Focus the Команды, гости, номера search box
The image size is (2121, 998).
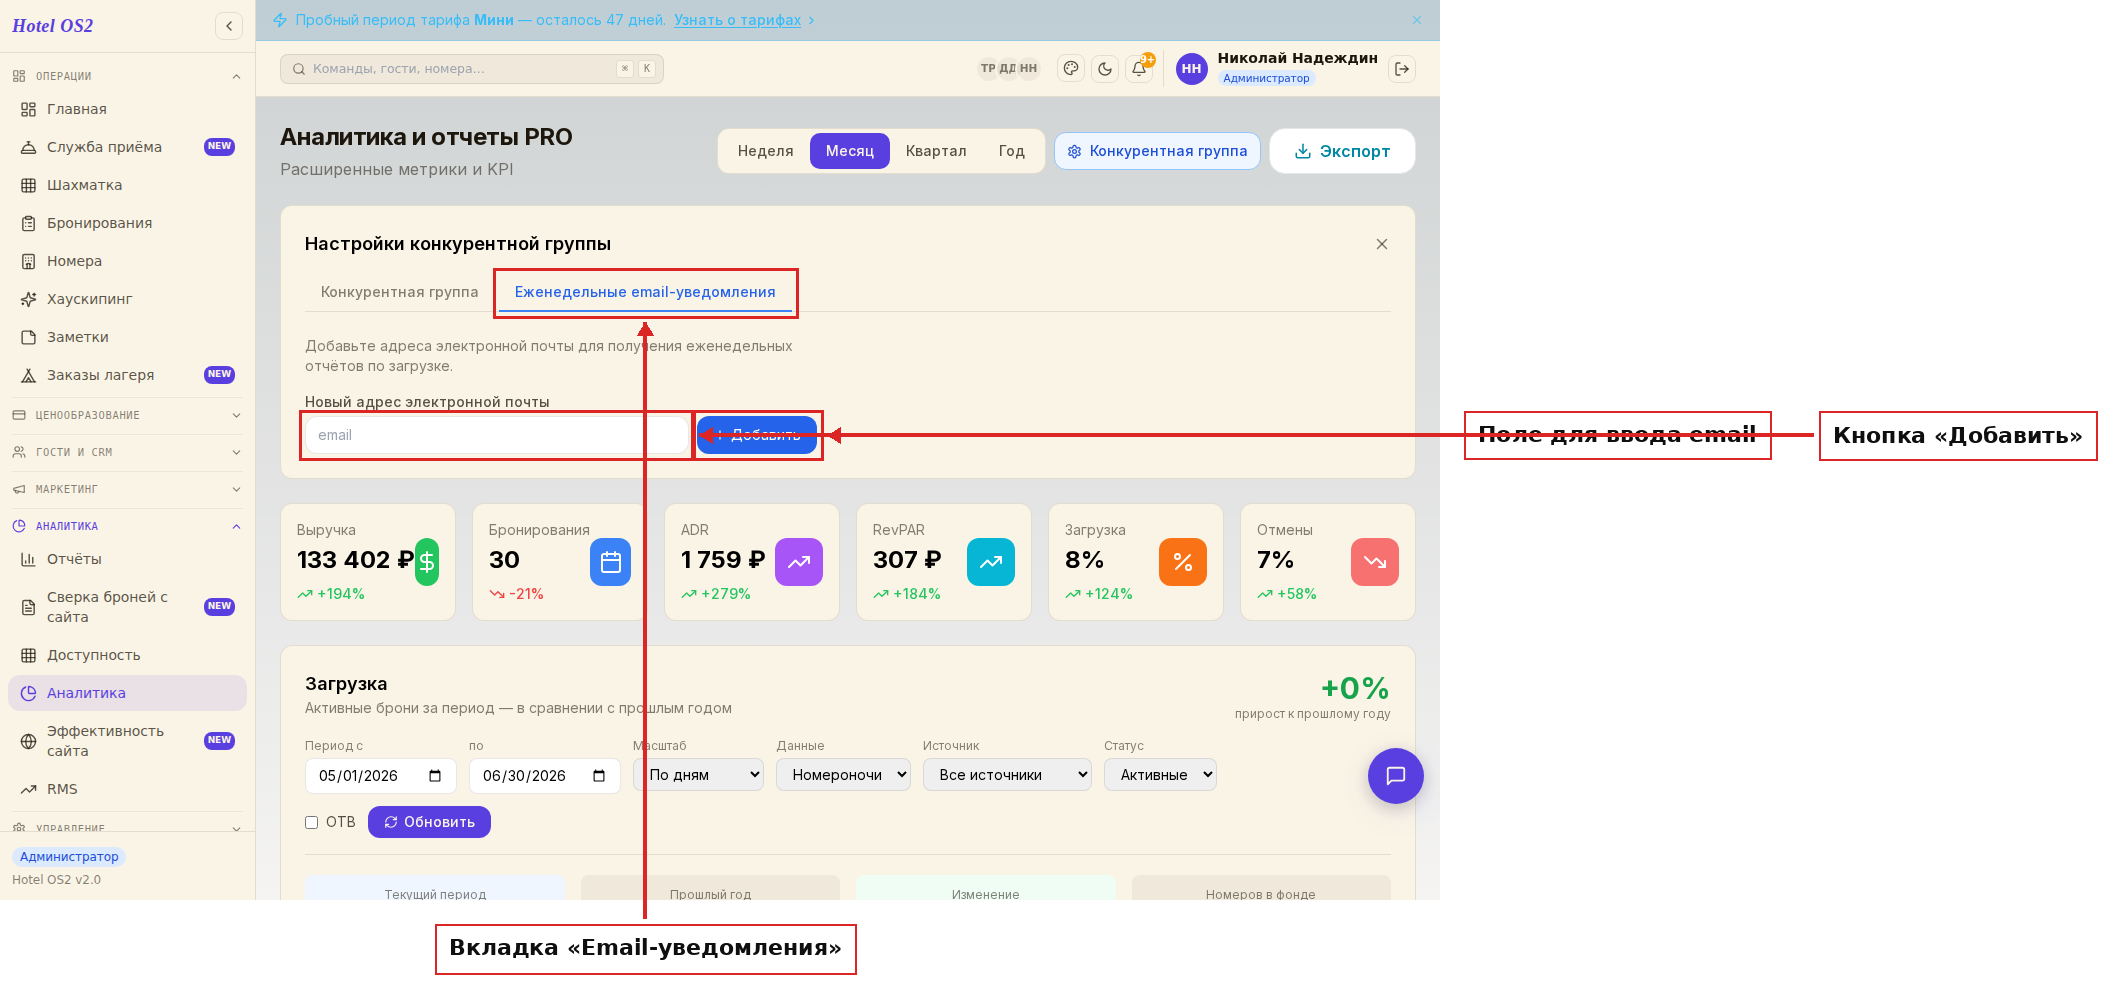point(472,69)
